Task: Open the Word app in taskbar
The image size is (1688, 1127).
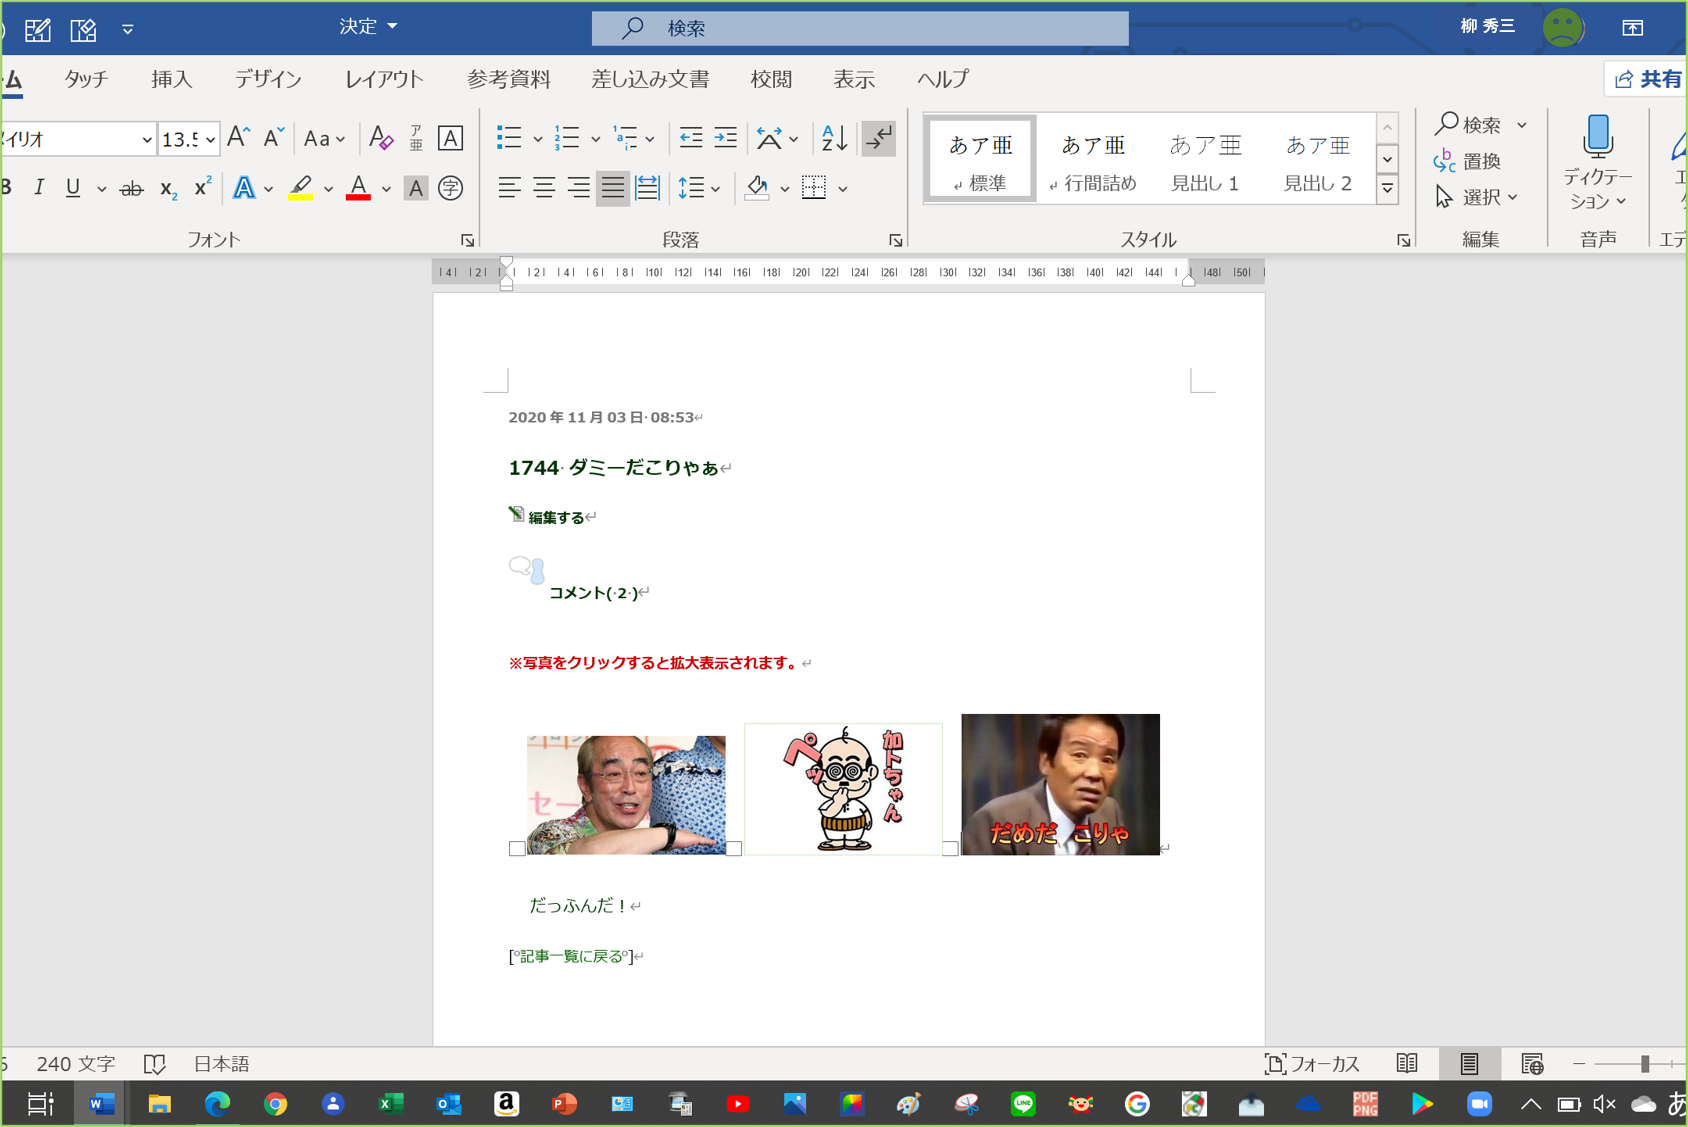Action: click(x=101, y=1104)
